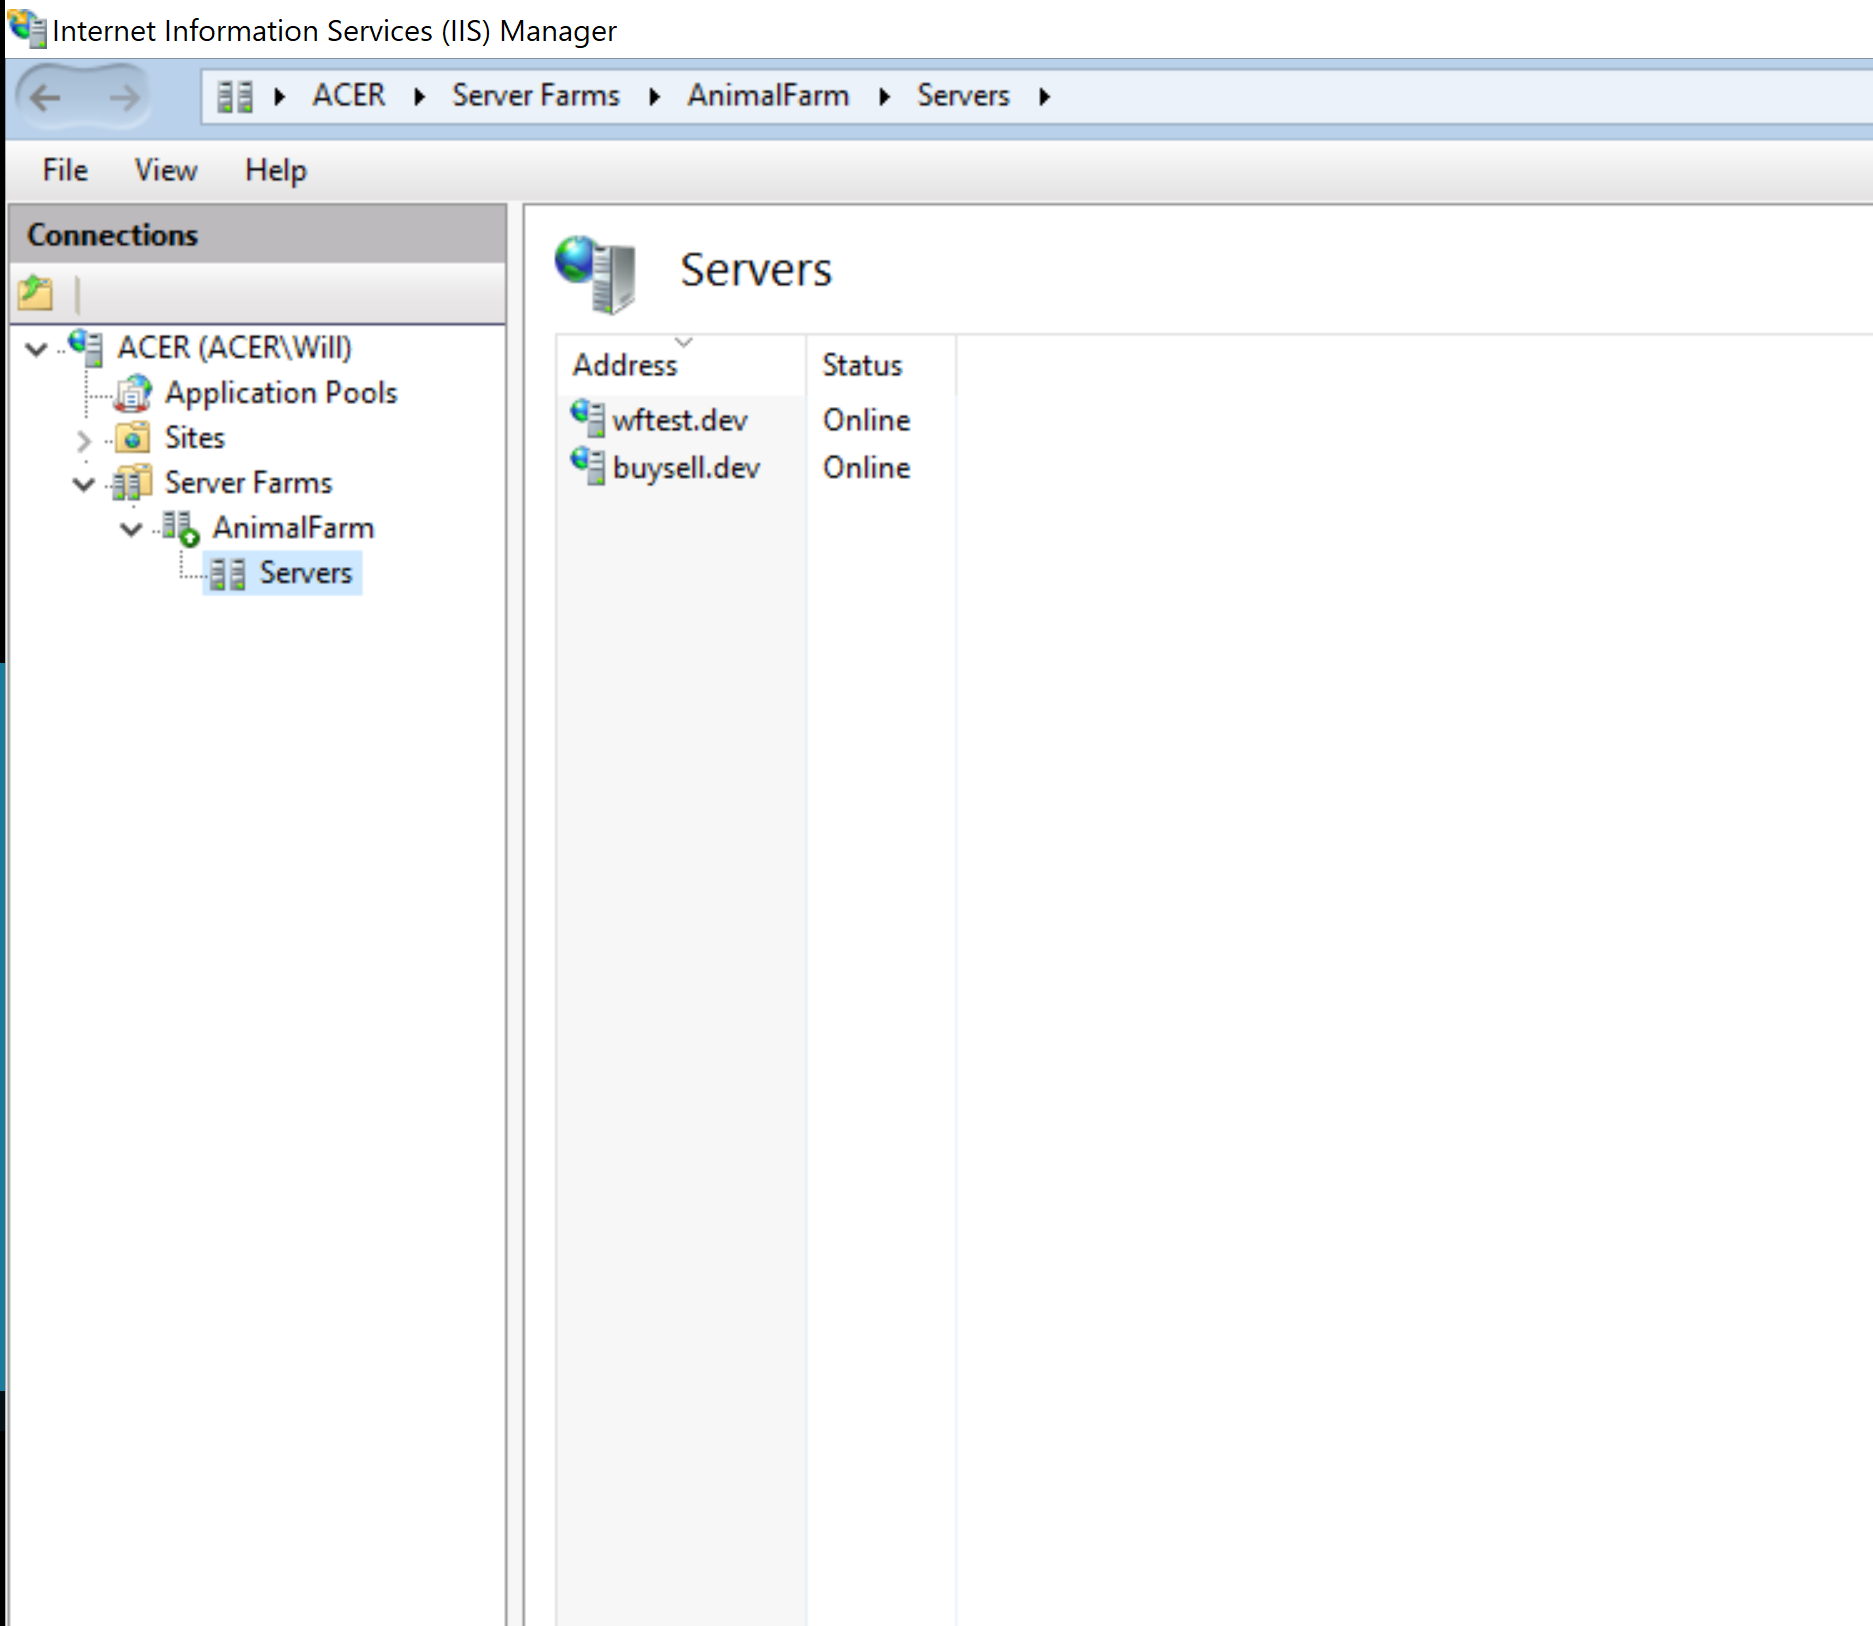The image size is (1873, 1626).
Task: Click the wftest.dev server icon
Action: 586,418
